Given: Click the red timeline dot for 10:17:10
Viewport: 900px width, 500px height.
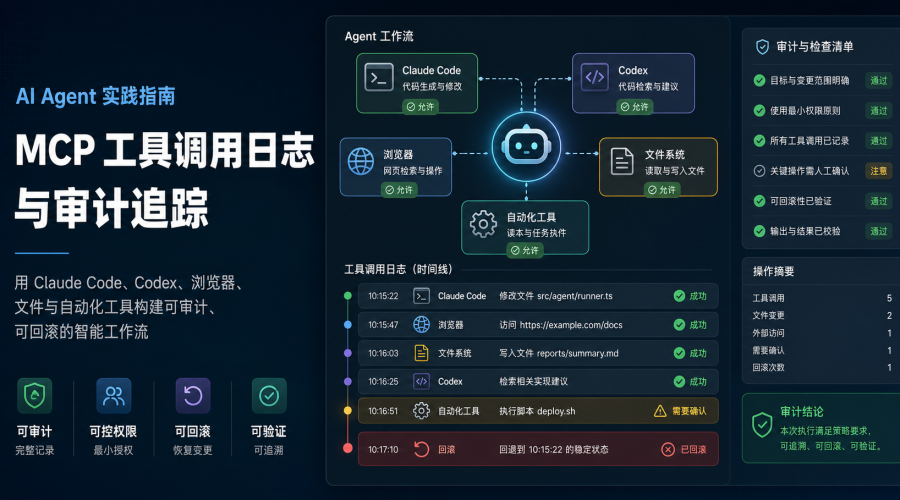Looking at the screenshot, I should (348, 448).
